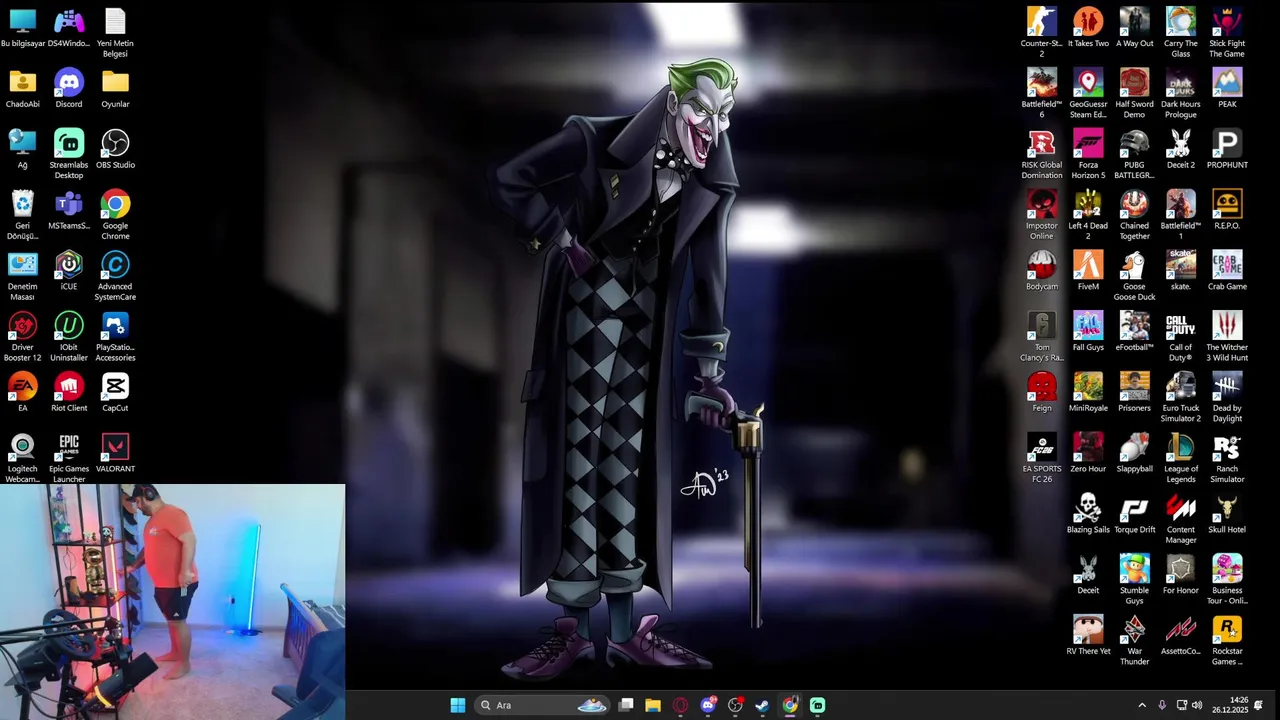This screenshot has width=1280, height=720.
Task: Open the Windows Start menu
Action: point(457,705)
